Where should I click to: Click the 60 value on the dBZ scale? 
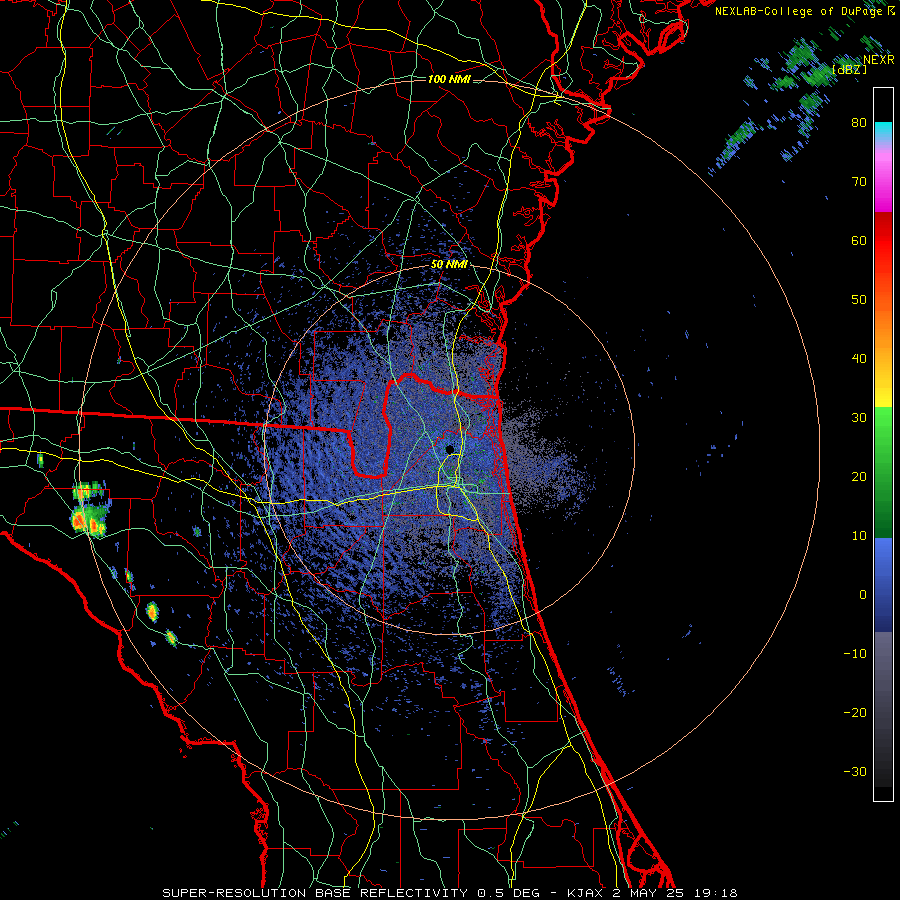[859, 240]
